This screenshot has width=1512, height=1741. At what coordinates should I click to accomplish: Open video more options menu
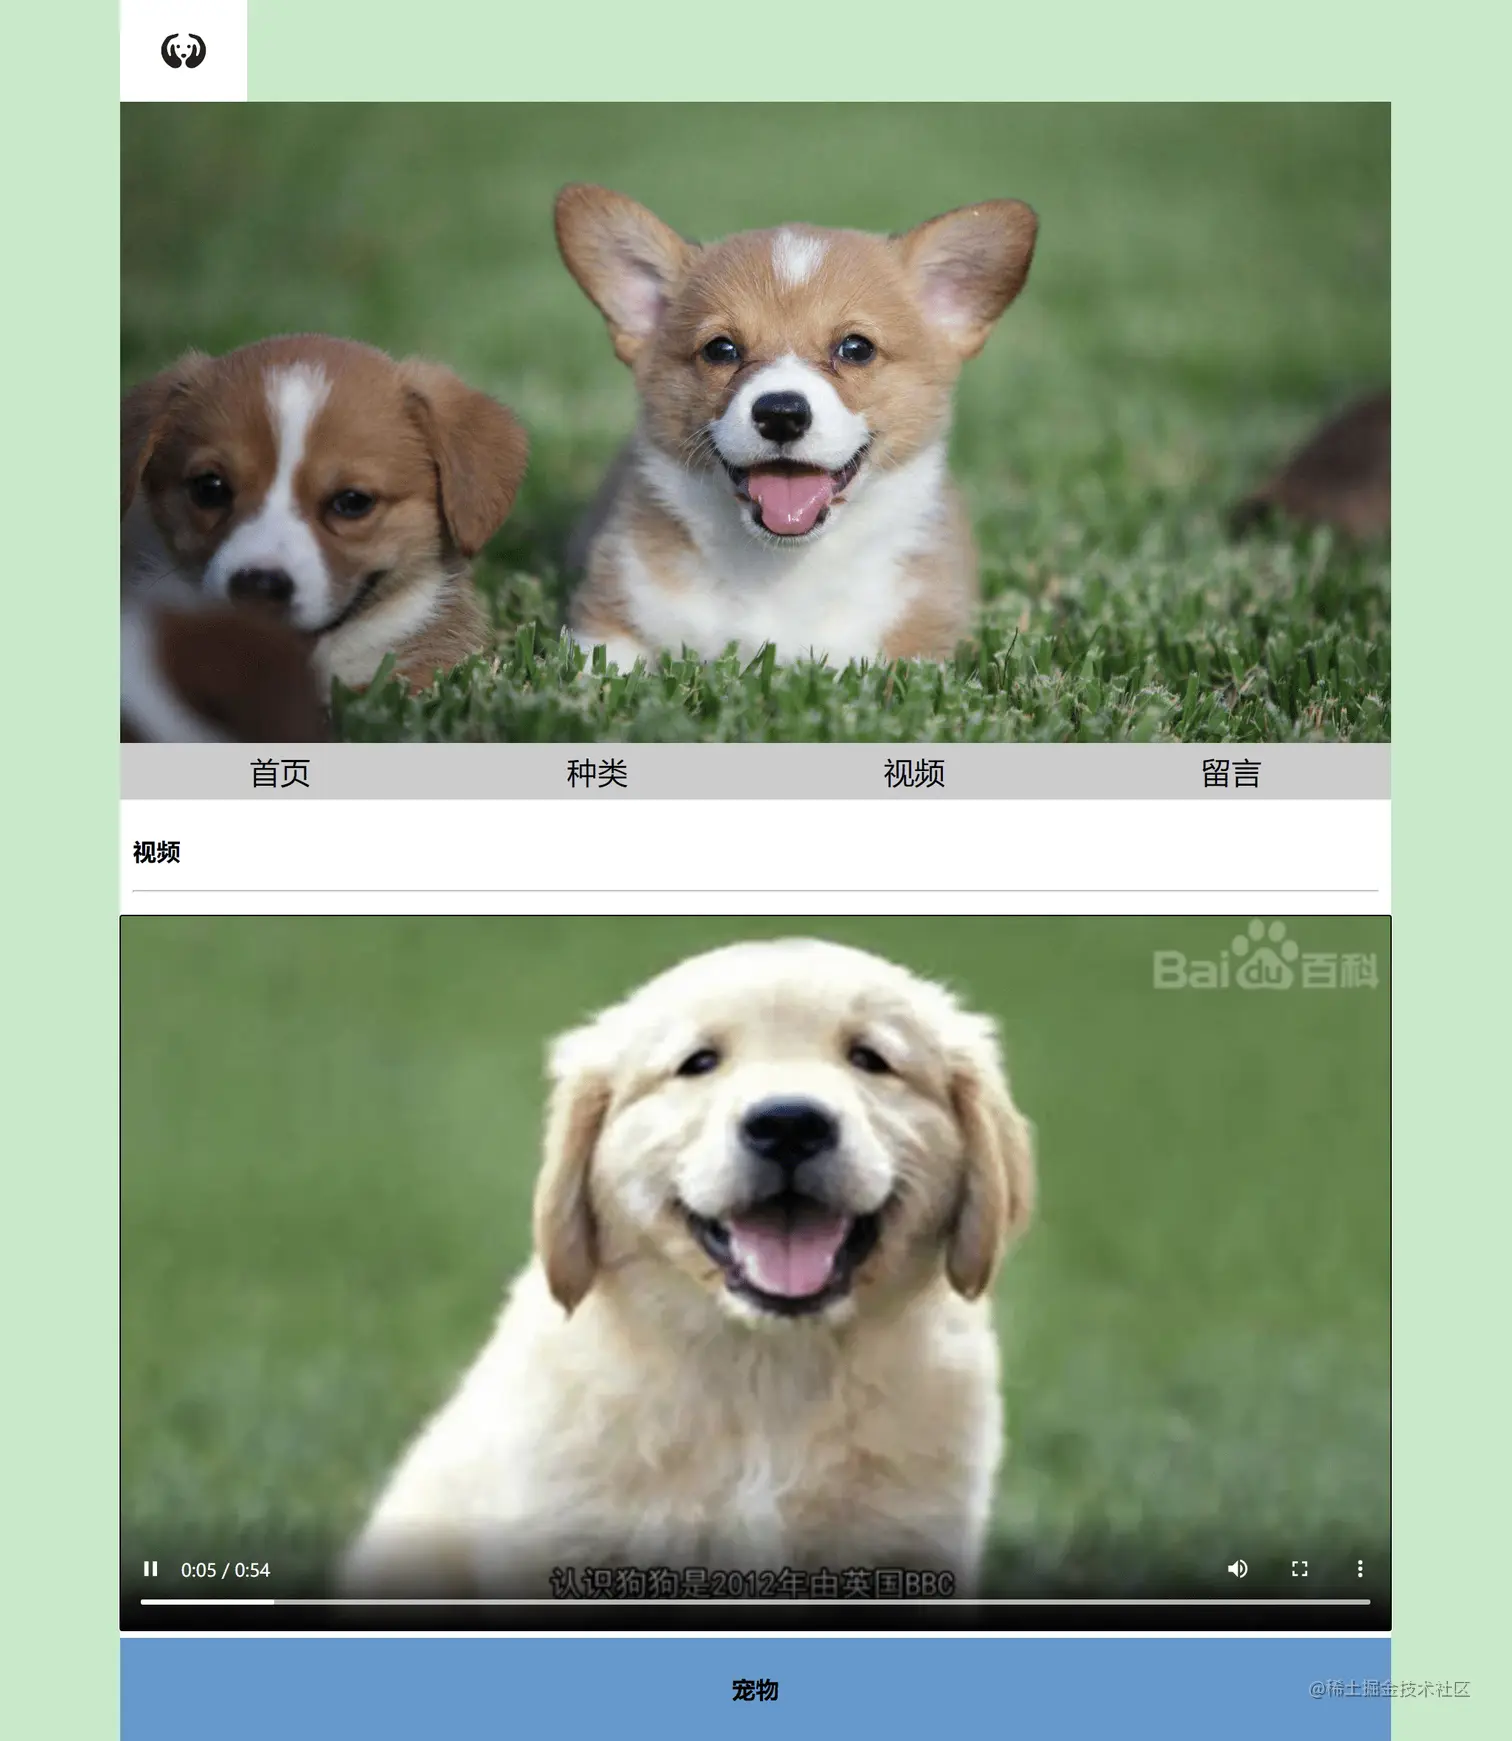coord(1360,1569)
